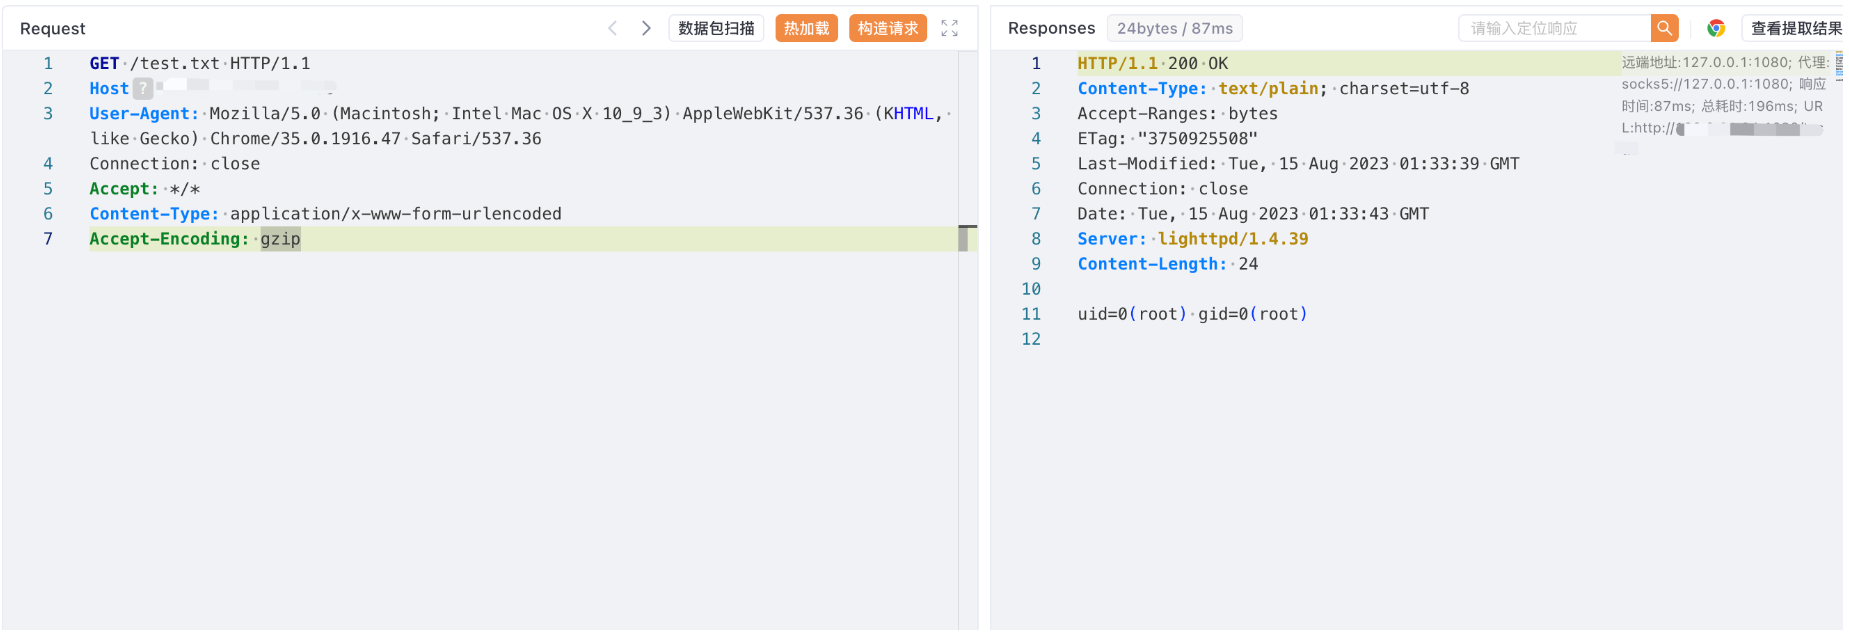Click the 24bytes / 87ms response tag
Viewport: 1849px width, 640px height.
tap(1174, 28)
